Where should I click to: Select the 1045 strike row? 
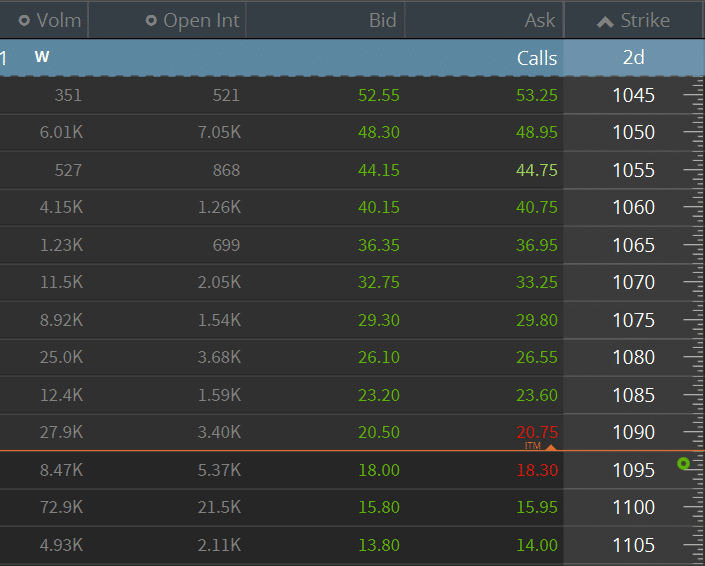point(633,95)
